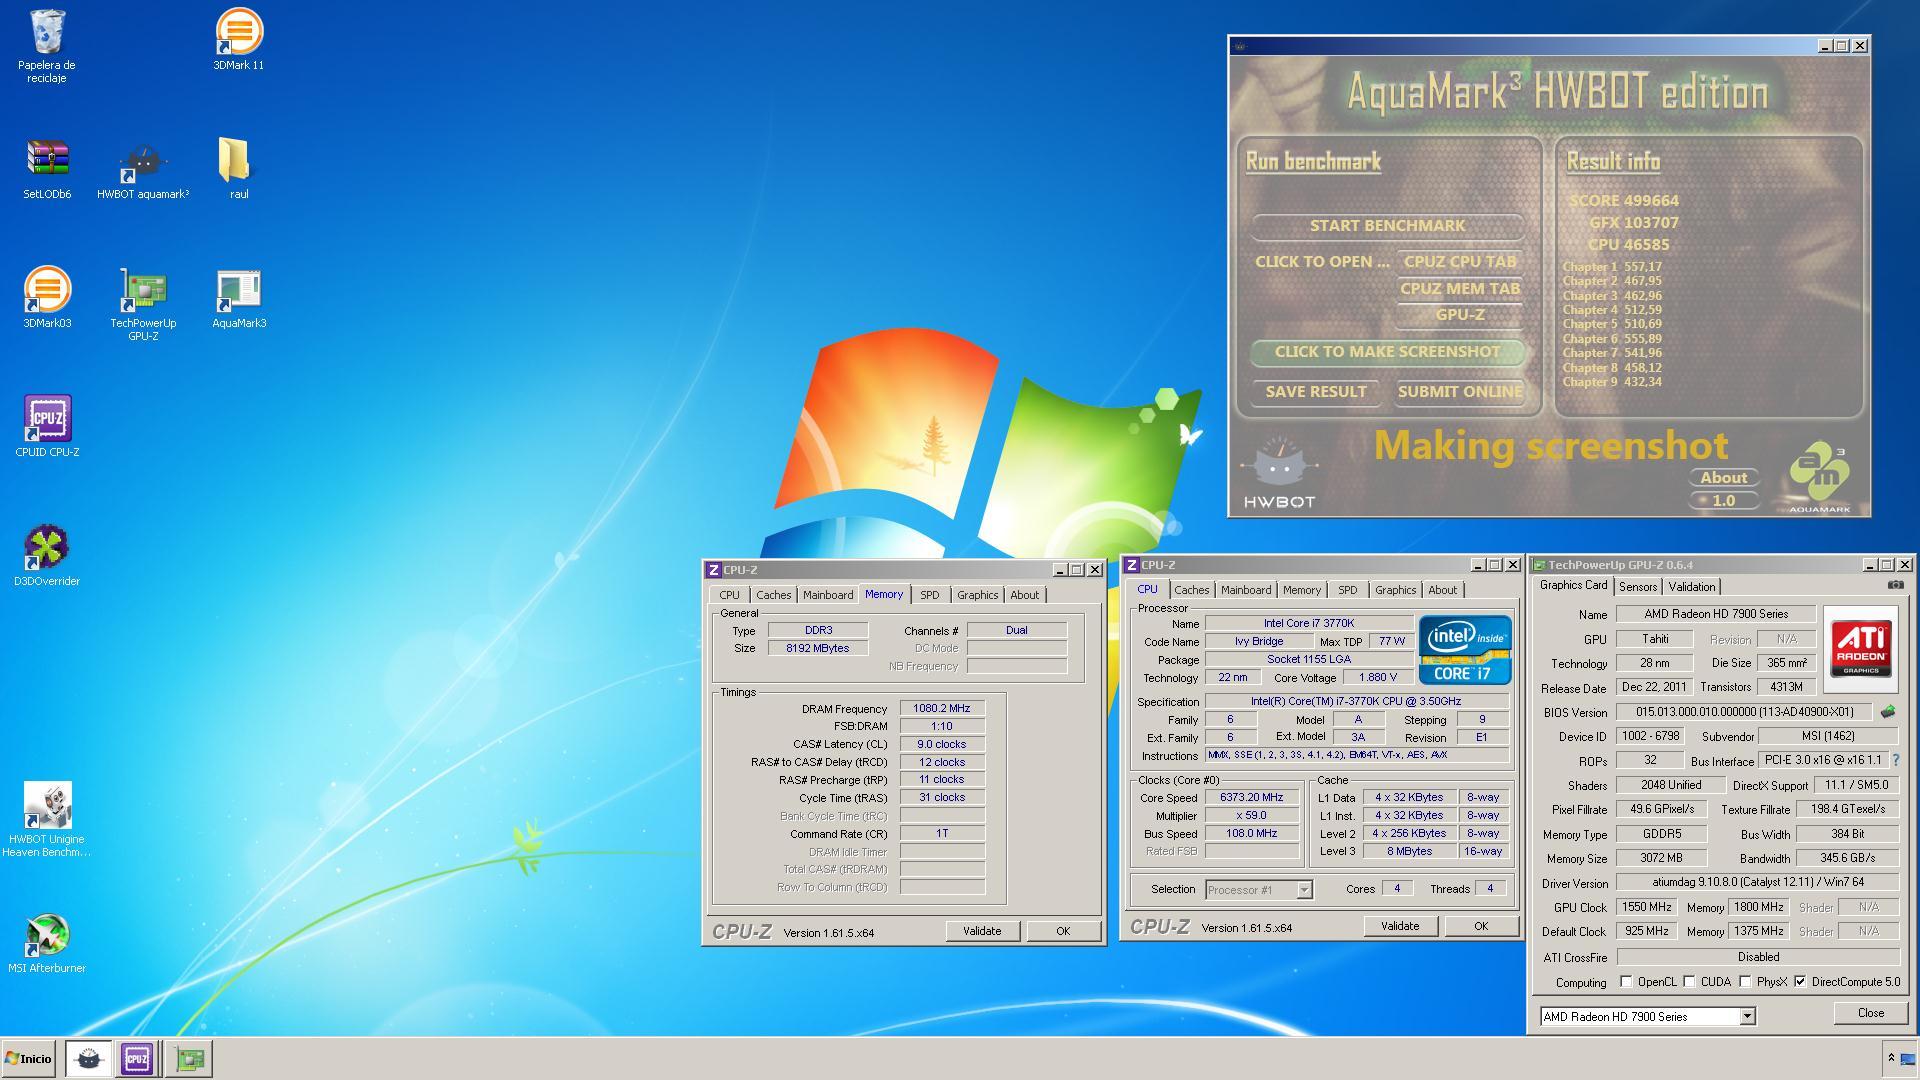
Task: Click SAVE RESULT in AquaMark
Action: point(1316,392)
